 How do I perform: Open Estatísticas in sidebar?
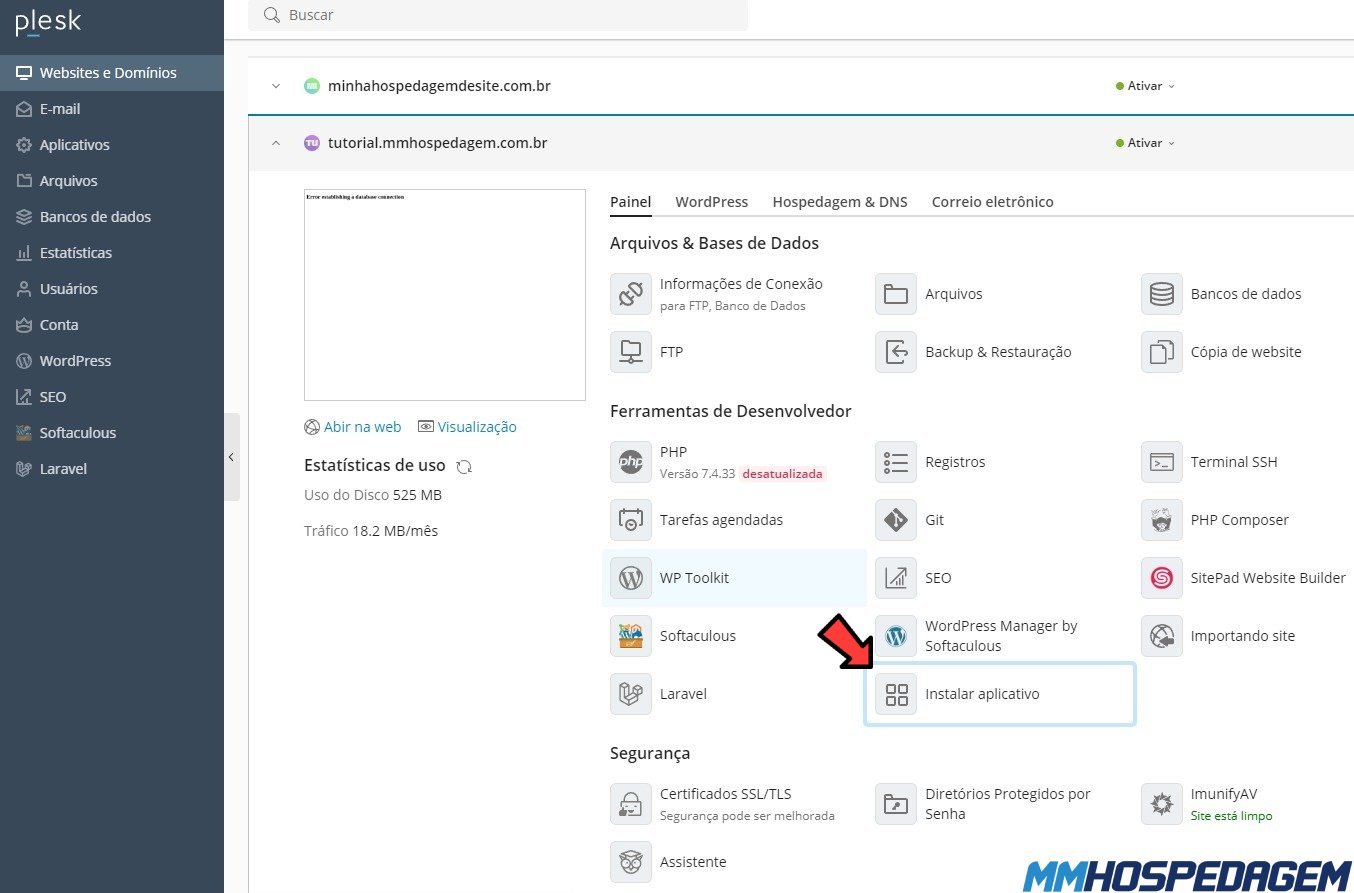point(112,253)
